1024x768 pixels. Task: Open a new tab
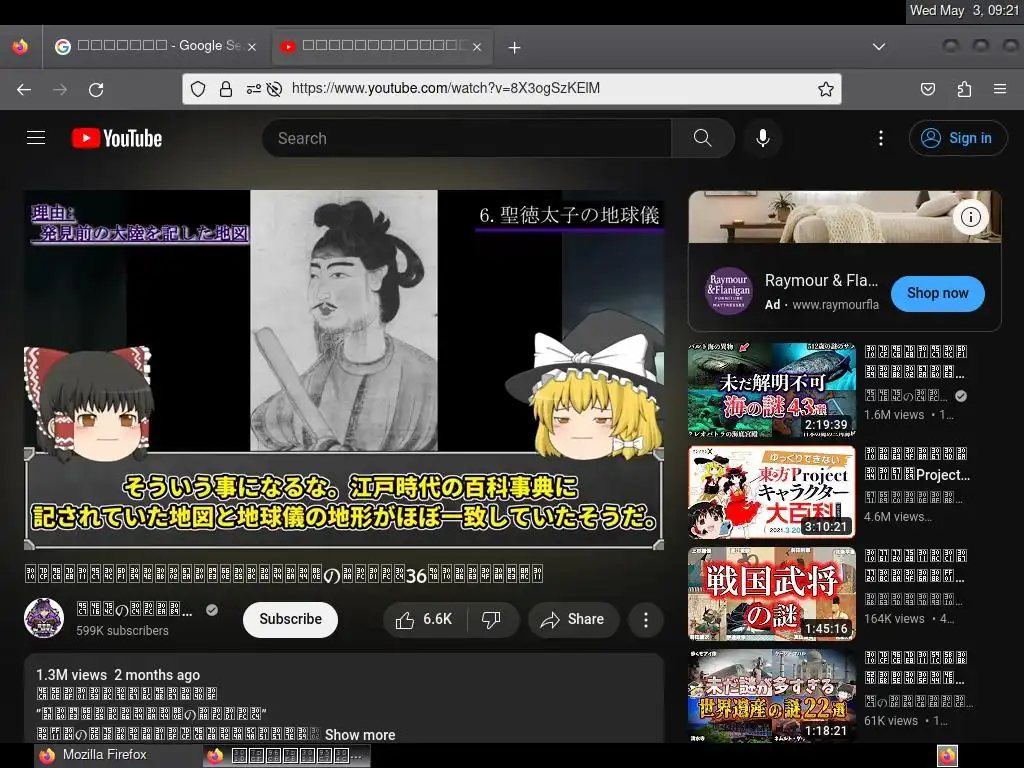coord(515,47)
